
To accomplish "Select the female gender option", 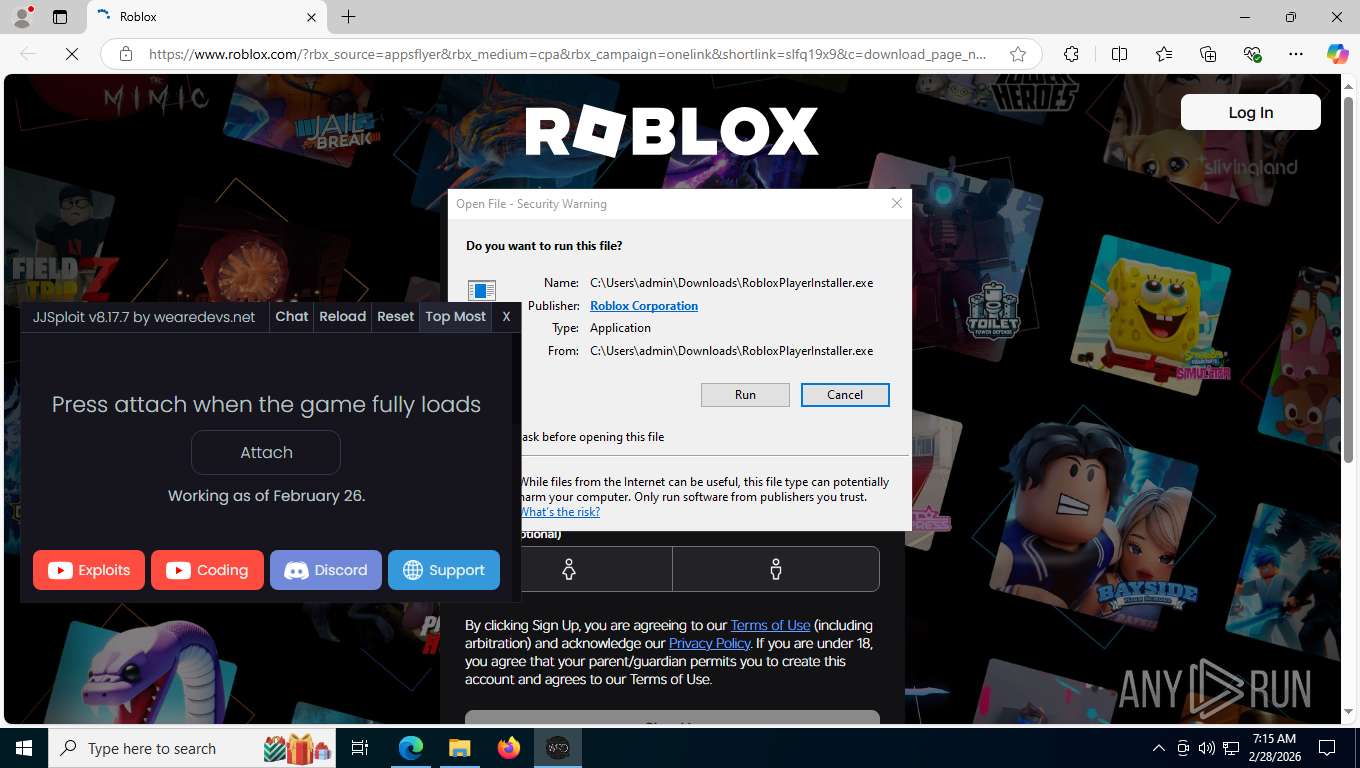I will click(569, 569).
